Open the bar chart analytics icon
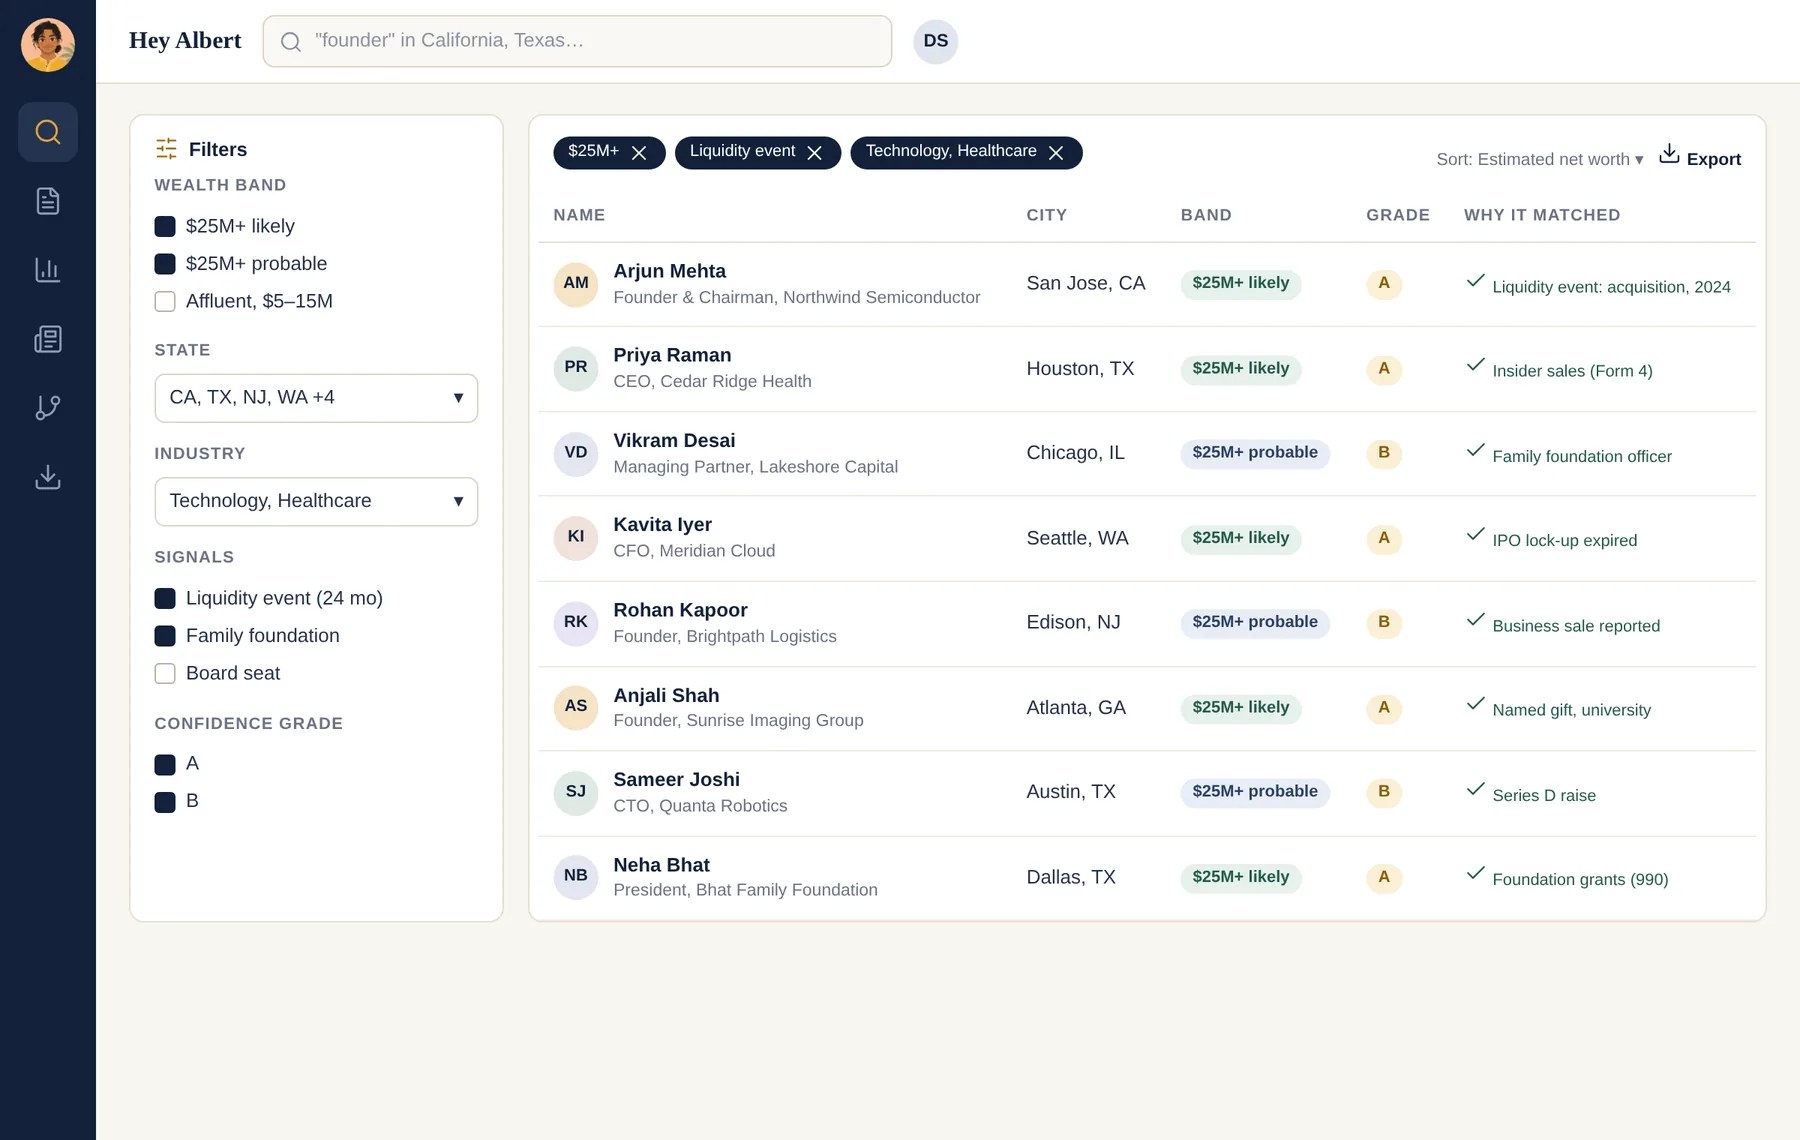The width and height of the screenshot is (1800, 1140). 48,270
